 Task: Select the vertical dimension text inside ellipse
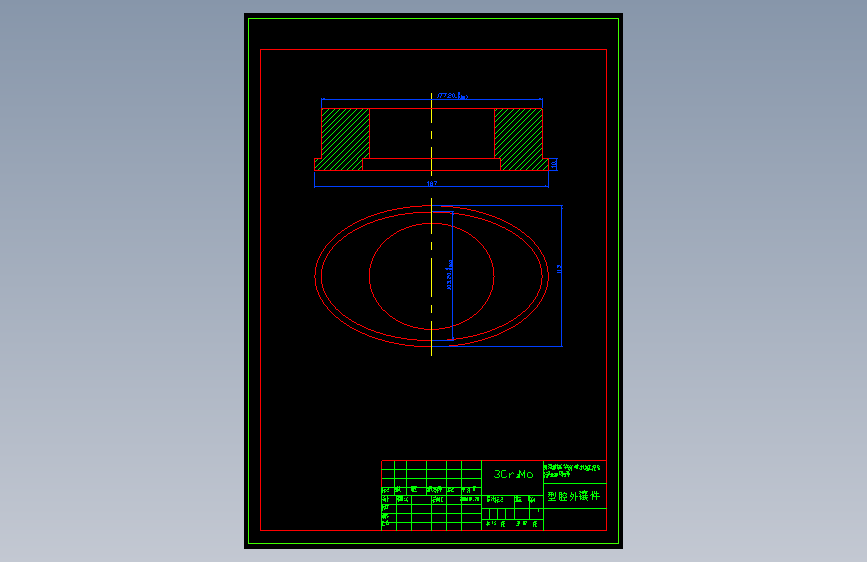pos(449,275)
